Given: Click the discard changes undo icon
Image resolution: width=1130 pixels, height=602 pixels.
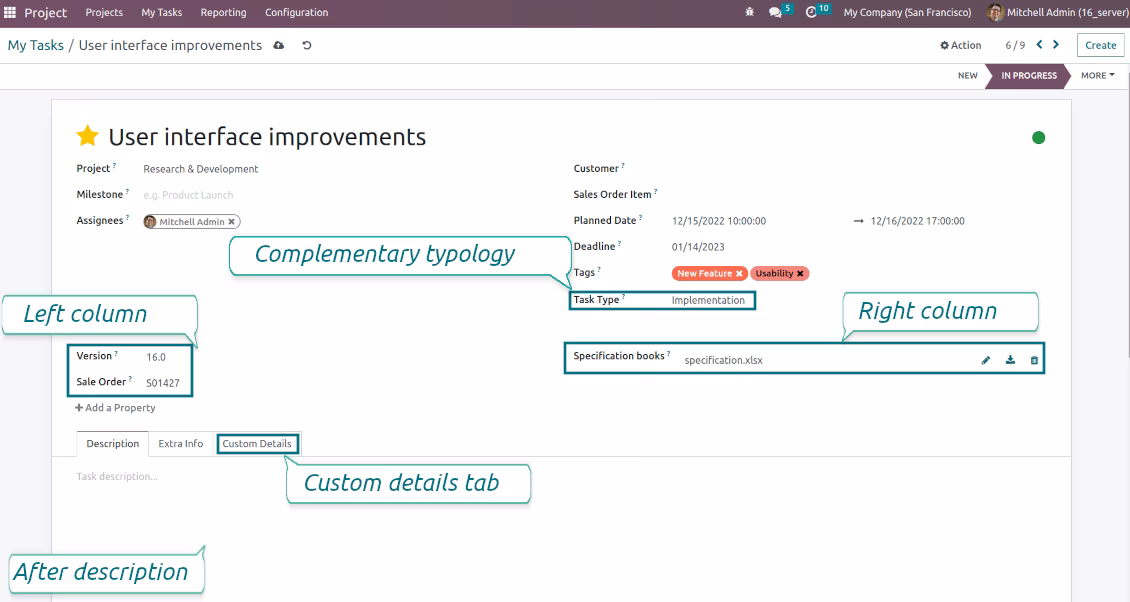Looking at the screenshot, I should click(x=307, y=45).
